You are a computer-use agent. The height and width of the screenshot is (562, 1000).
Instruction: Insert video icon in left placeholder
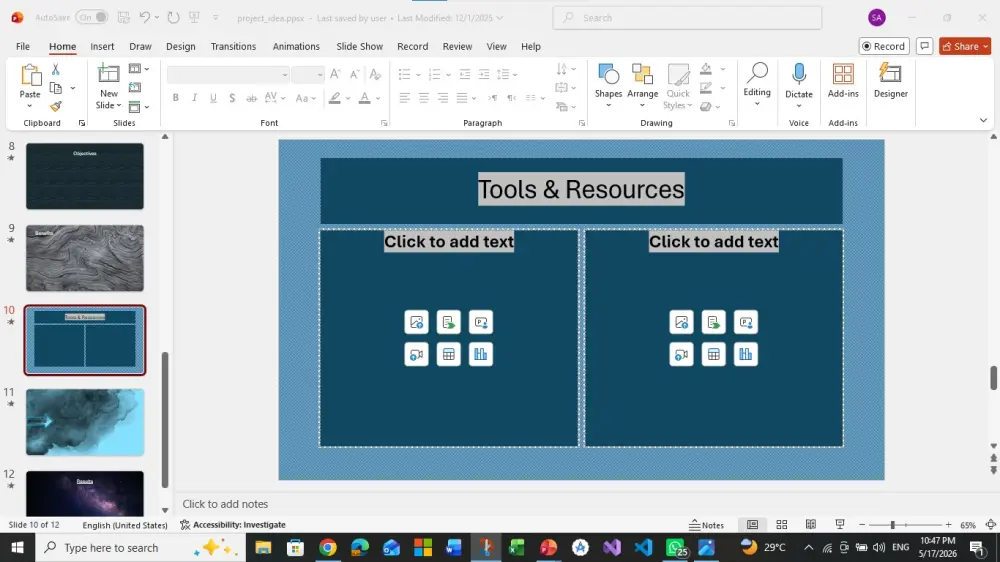[x=416, y=355]
